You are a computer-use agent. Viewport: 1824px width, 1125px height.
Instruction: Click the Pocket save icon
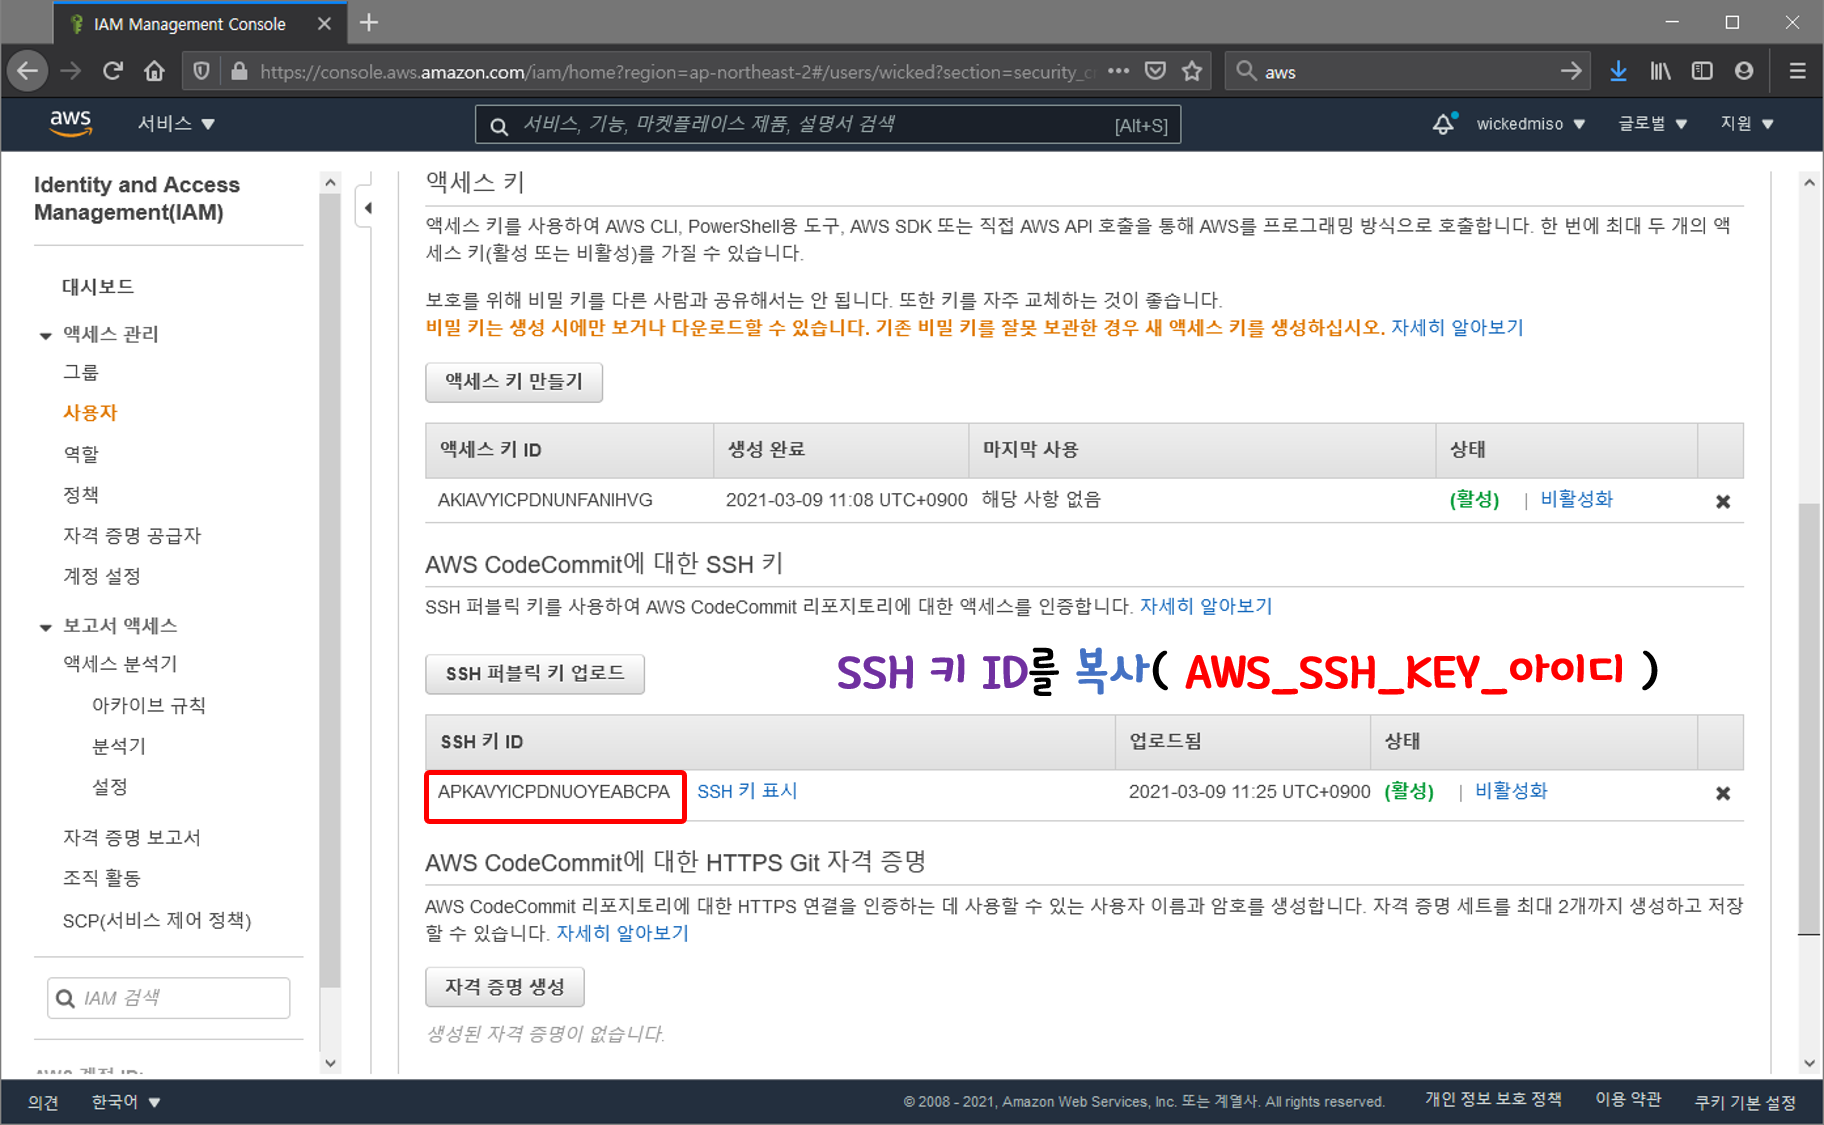1155,71
